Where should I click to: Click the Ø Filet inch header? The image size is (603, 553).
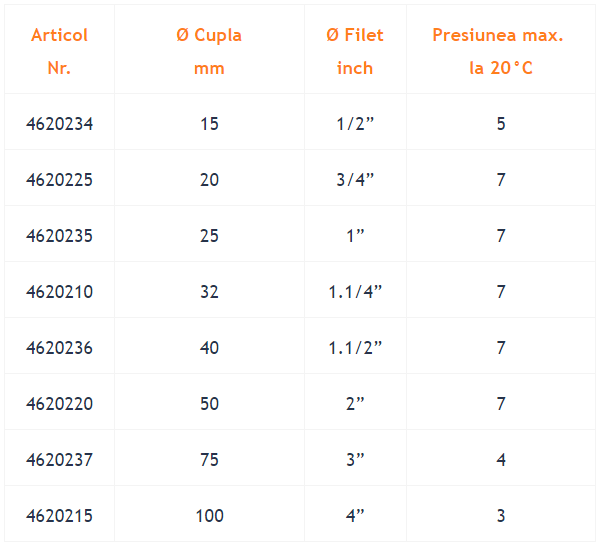[355, 51]
